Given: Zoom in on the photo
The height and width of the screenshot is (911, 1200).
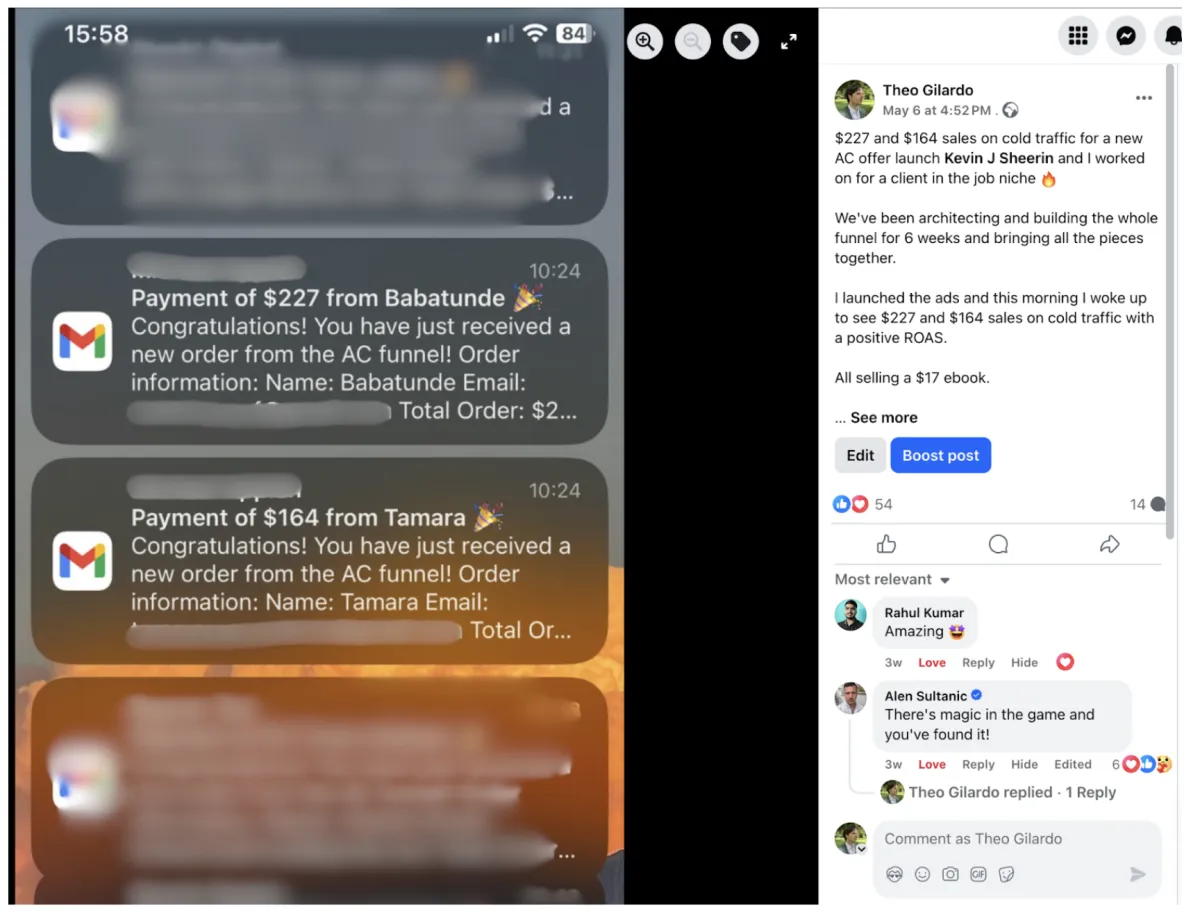Looking at the screenshot, I should (645, 41).
